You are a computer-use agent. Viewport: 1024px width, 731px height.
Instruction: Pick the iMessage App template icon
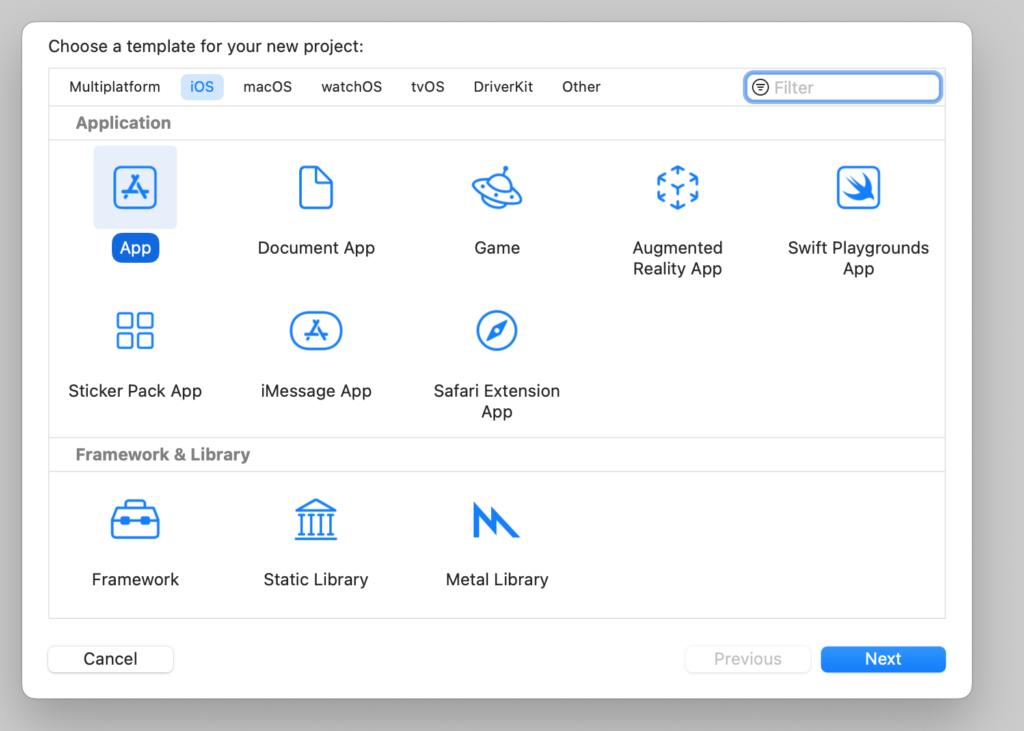click(x=316, y=331)
